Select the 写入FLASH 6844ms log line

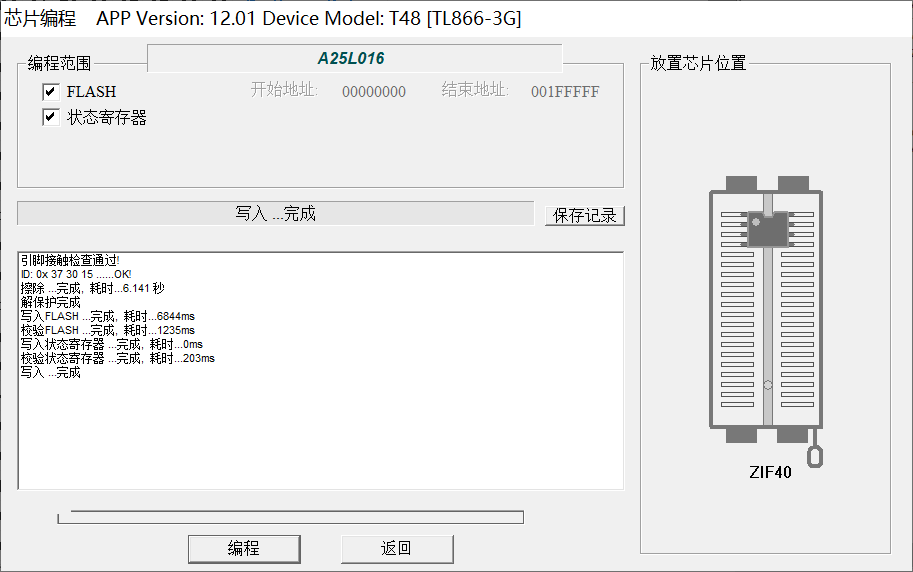[108, 316]
